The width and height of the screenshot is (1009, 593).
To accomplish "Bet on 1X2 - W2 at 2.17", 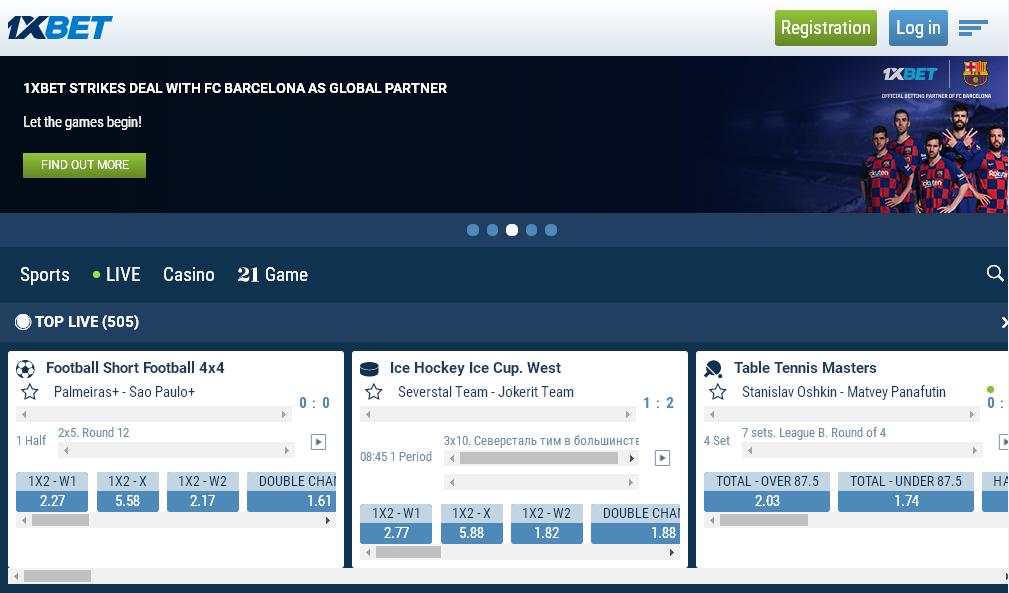I will [203, 492].
